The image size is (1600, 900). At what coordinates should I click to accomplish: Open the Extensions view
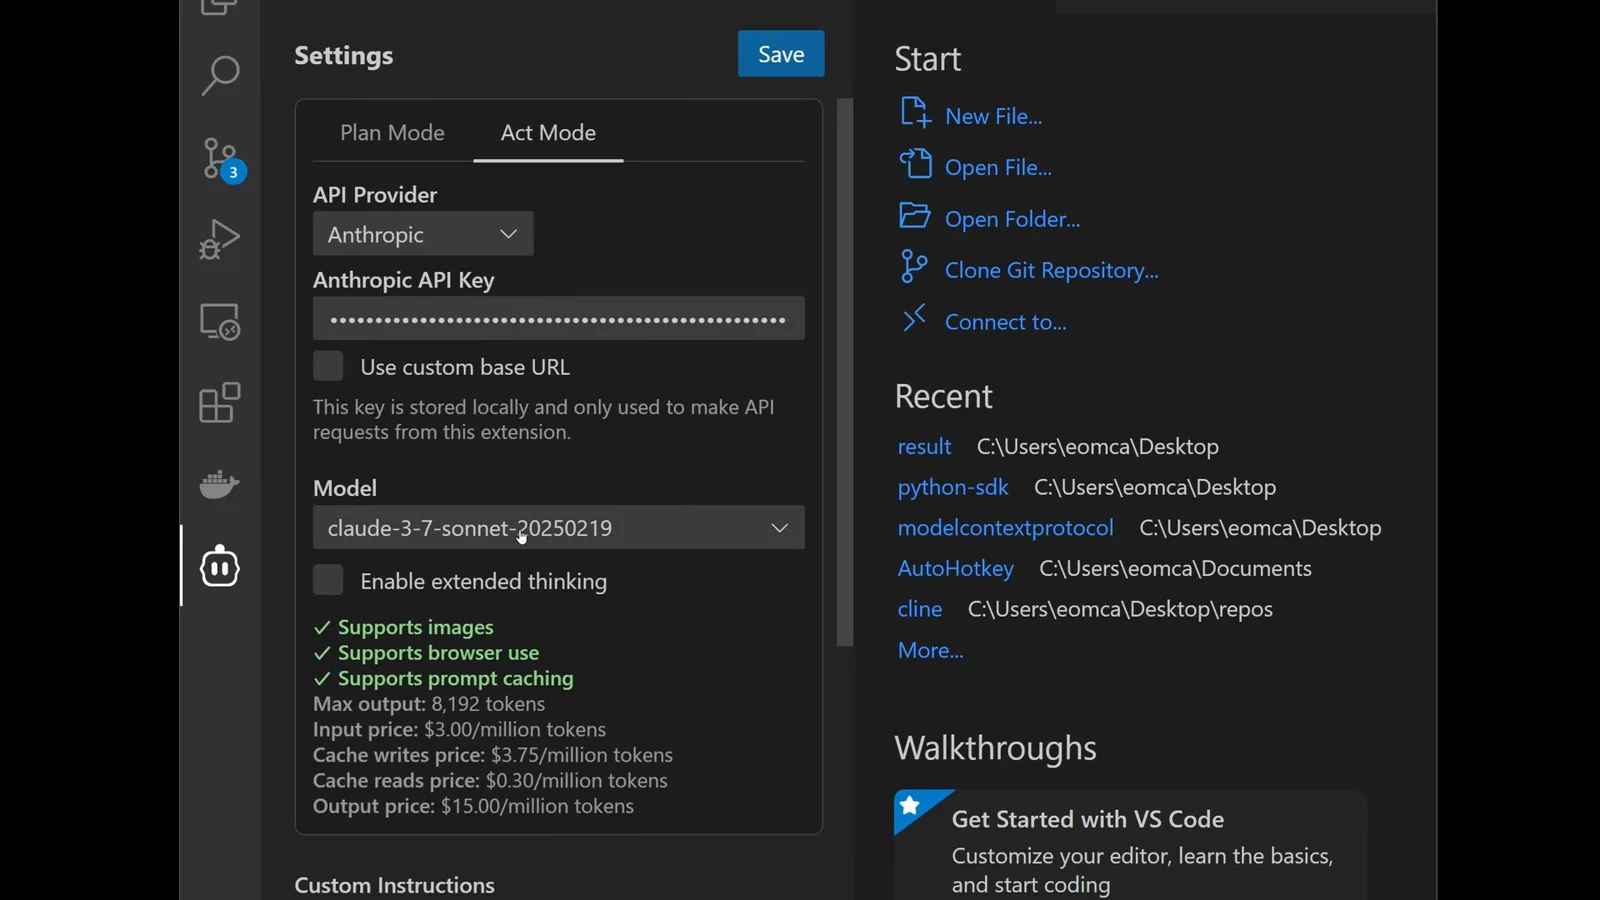point(220,403)
